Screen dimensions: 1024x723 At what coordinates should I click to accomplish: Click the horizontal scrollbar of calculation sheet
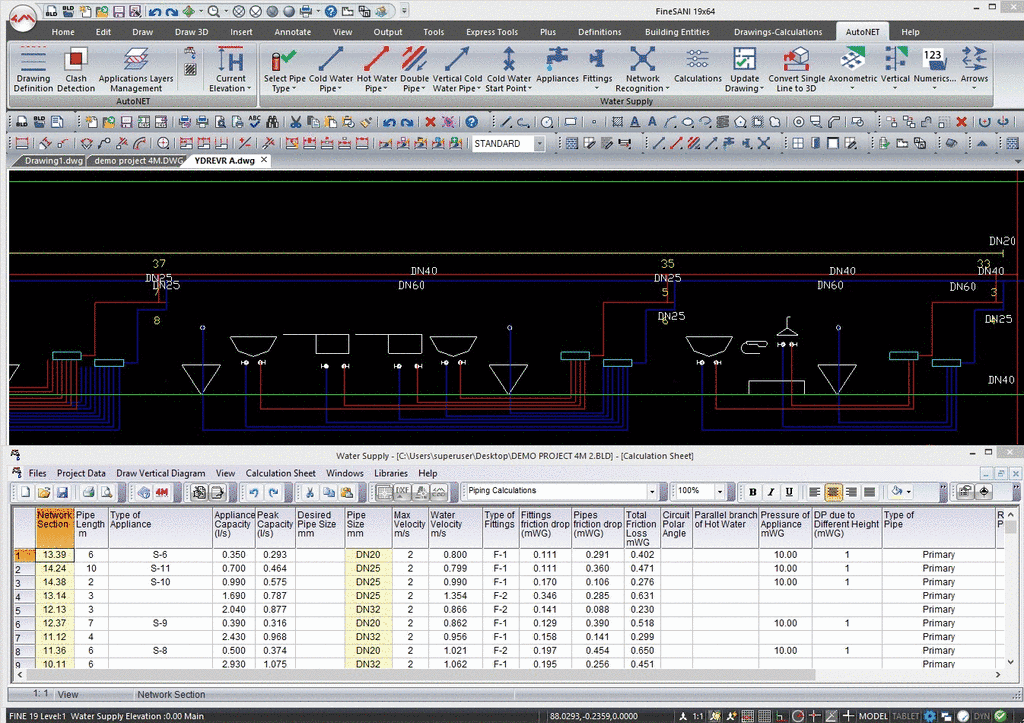tap(421, 675)
